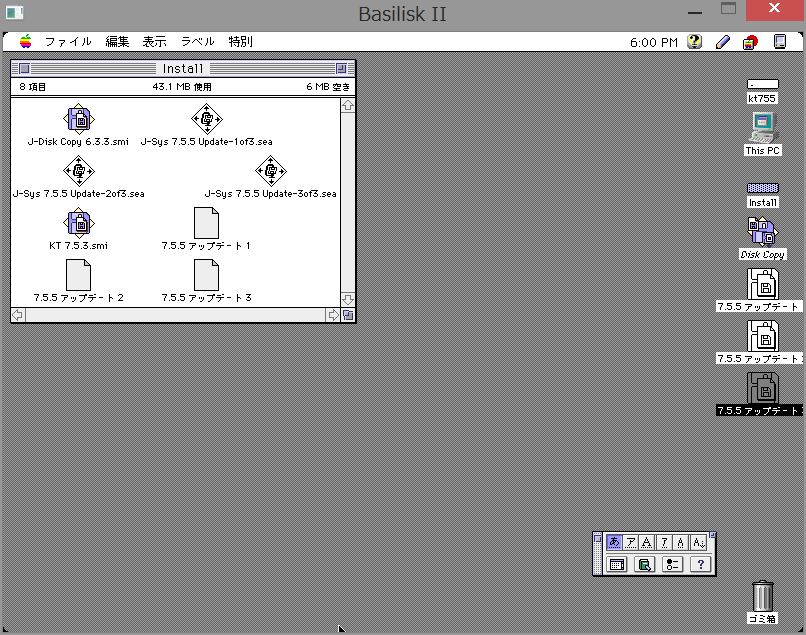Image resolution: width=806 pixels, height=635 pixels.
Task: Open the Apple keyboard script menu
Action: [x=750, y=42]
